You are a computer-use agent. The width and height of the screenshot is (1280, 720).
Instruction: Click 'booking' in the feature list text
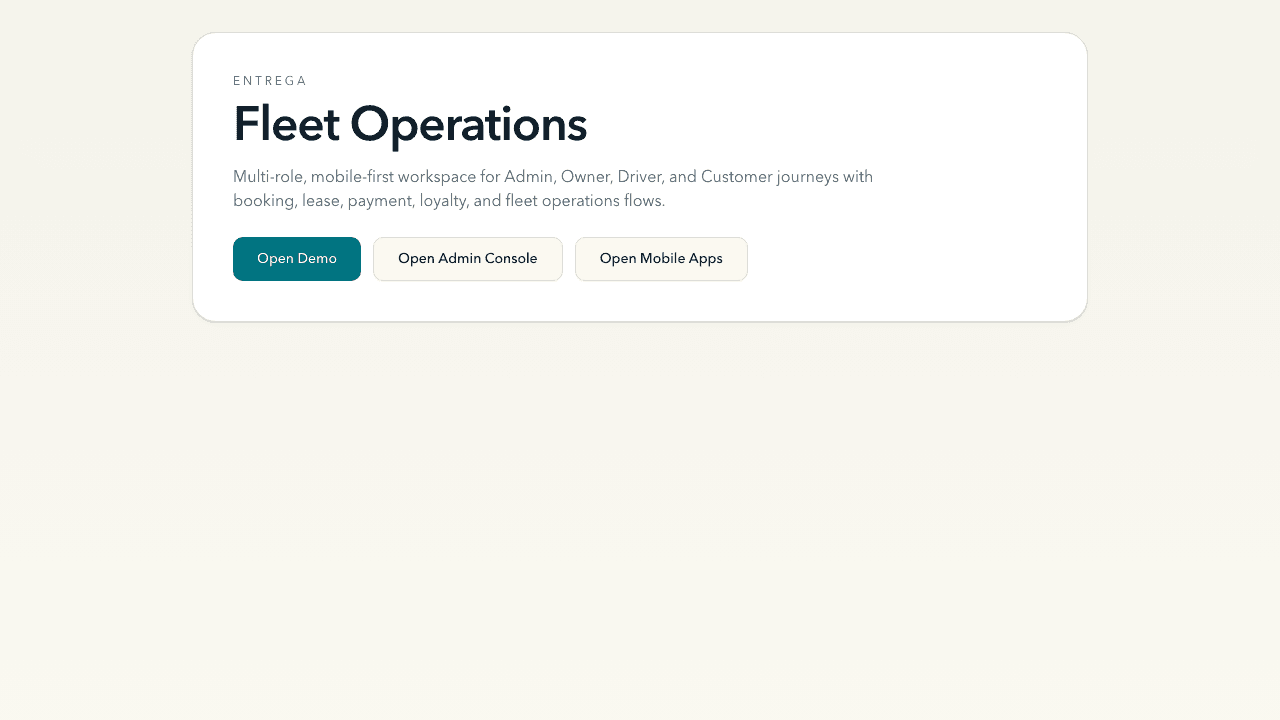(x=261, y=200)
